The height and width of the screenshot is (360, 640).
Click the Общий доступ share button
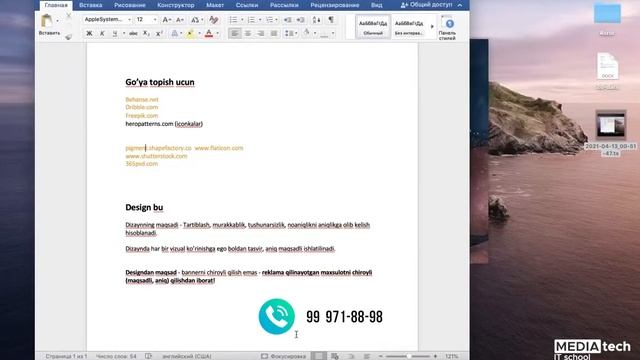click(427, 5)
